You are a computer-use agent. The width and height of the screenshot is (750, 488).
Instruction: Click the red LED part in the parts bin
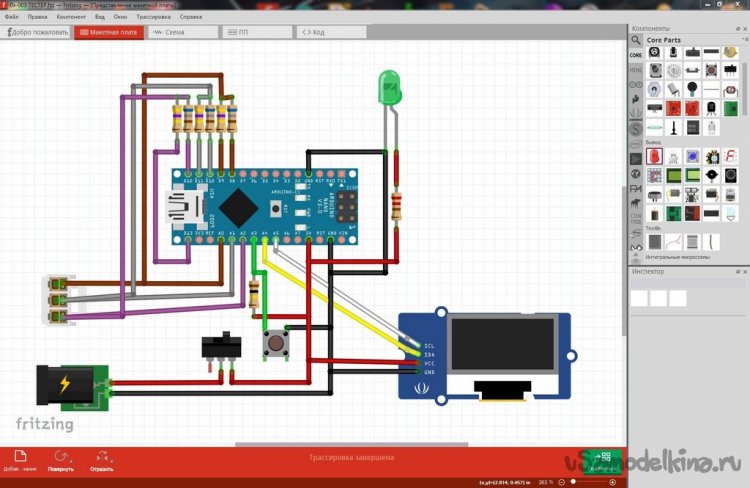pos(654,156)
